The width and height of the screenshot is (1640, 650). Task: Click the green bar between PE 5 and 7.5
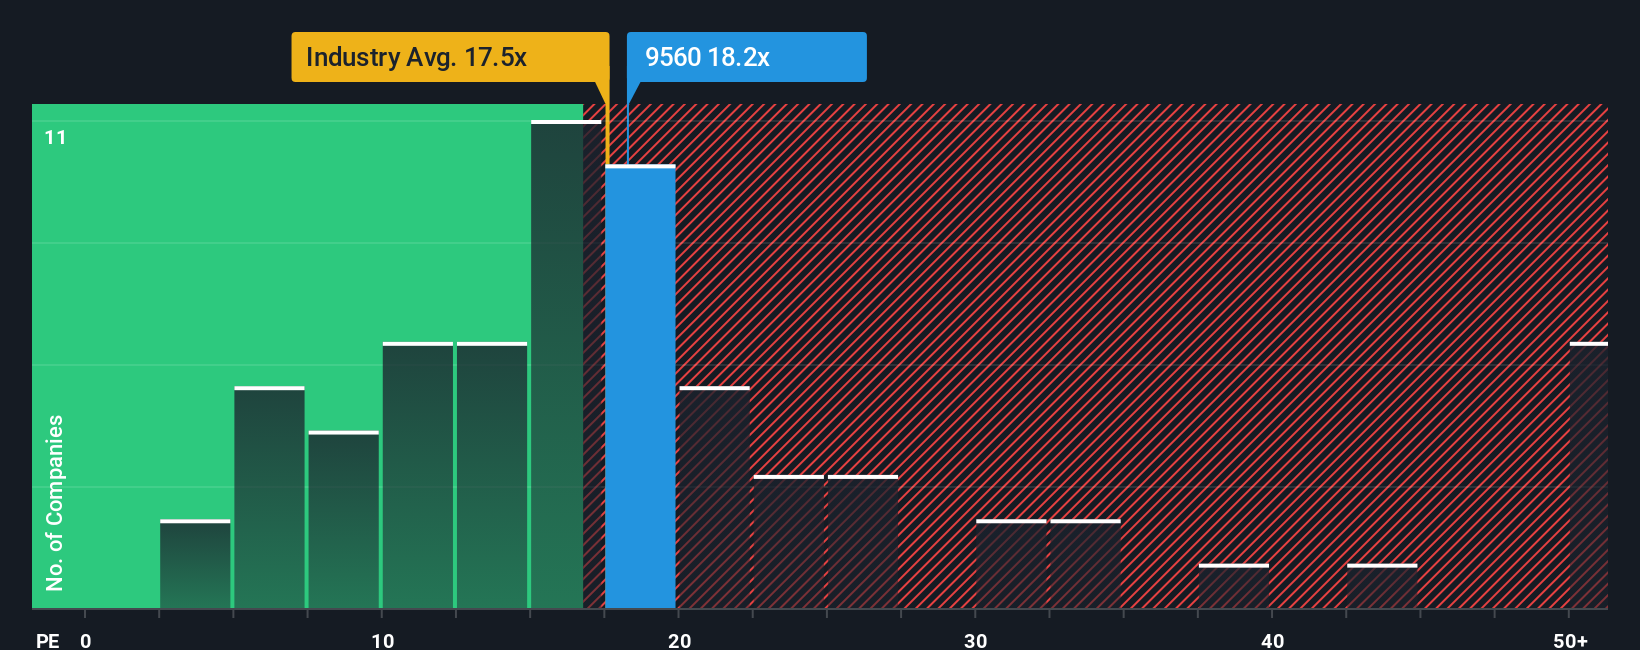click(269, 498)
